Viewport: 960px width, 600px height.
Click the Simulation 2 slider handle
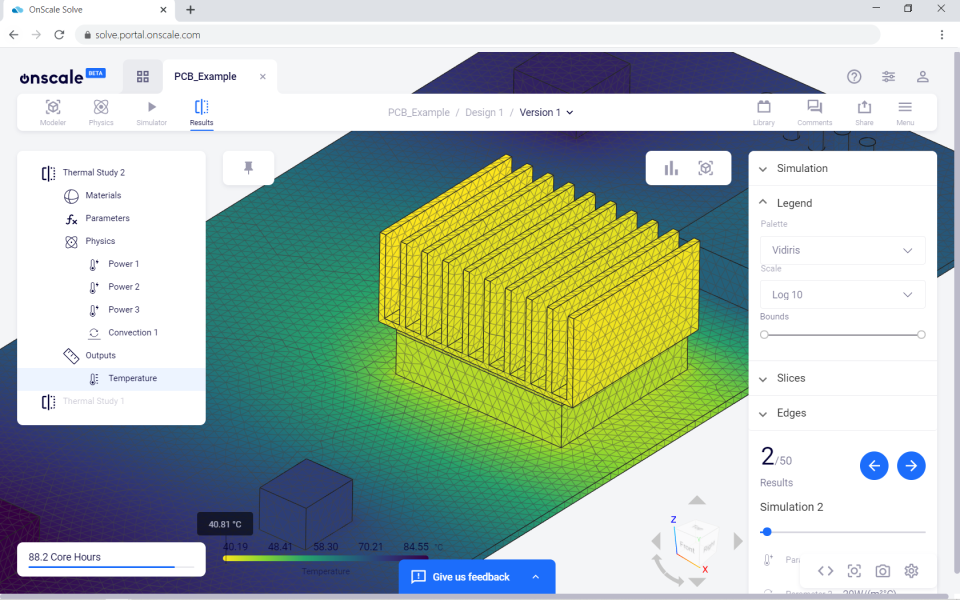point(767,532)
